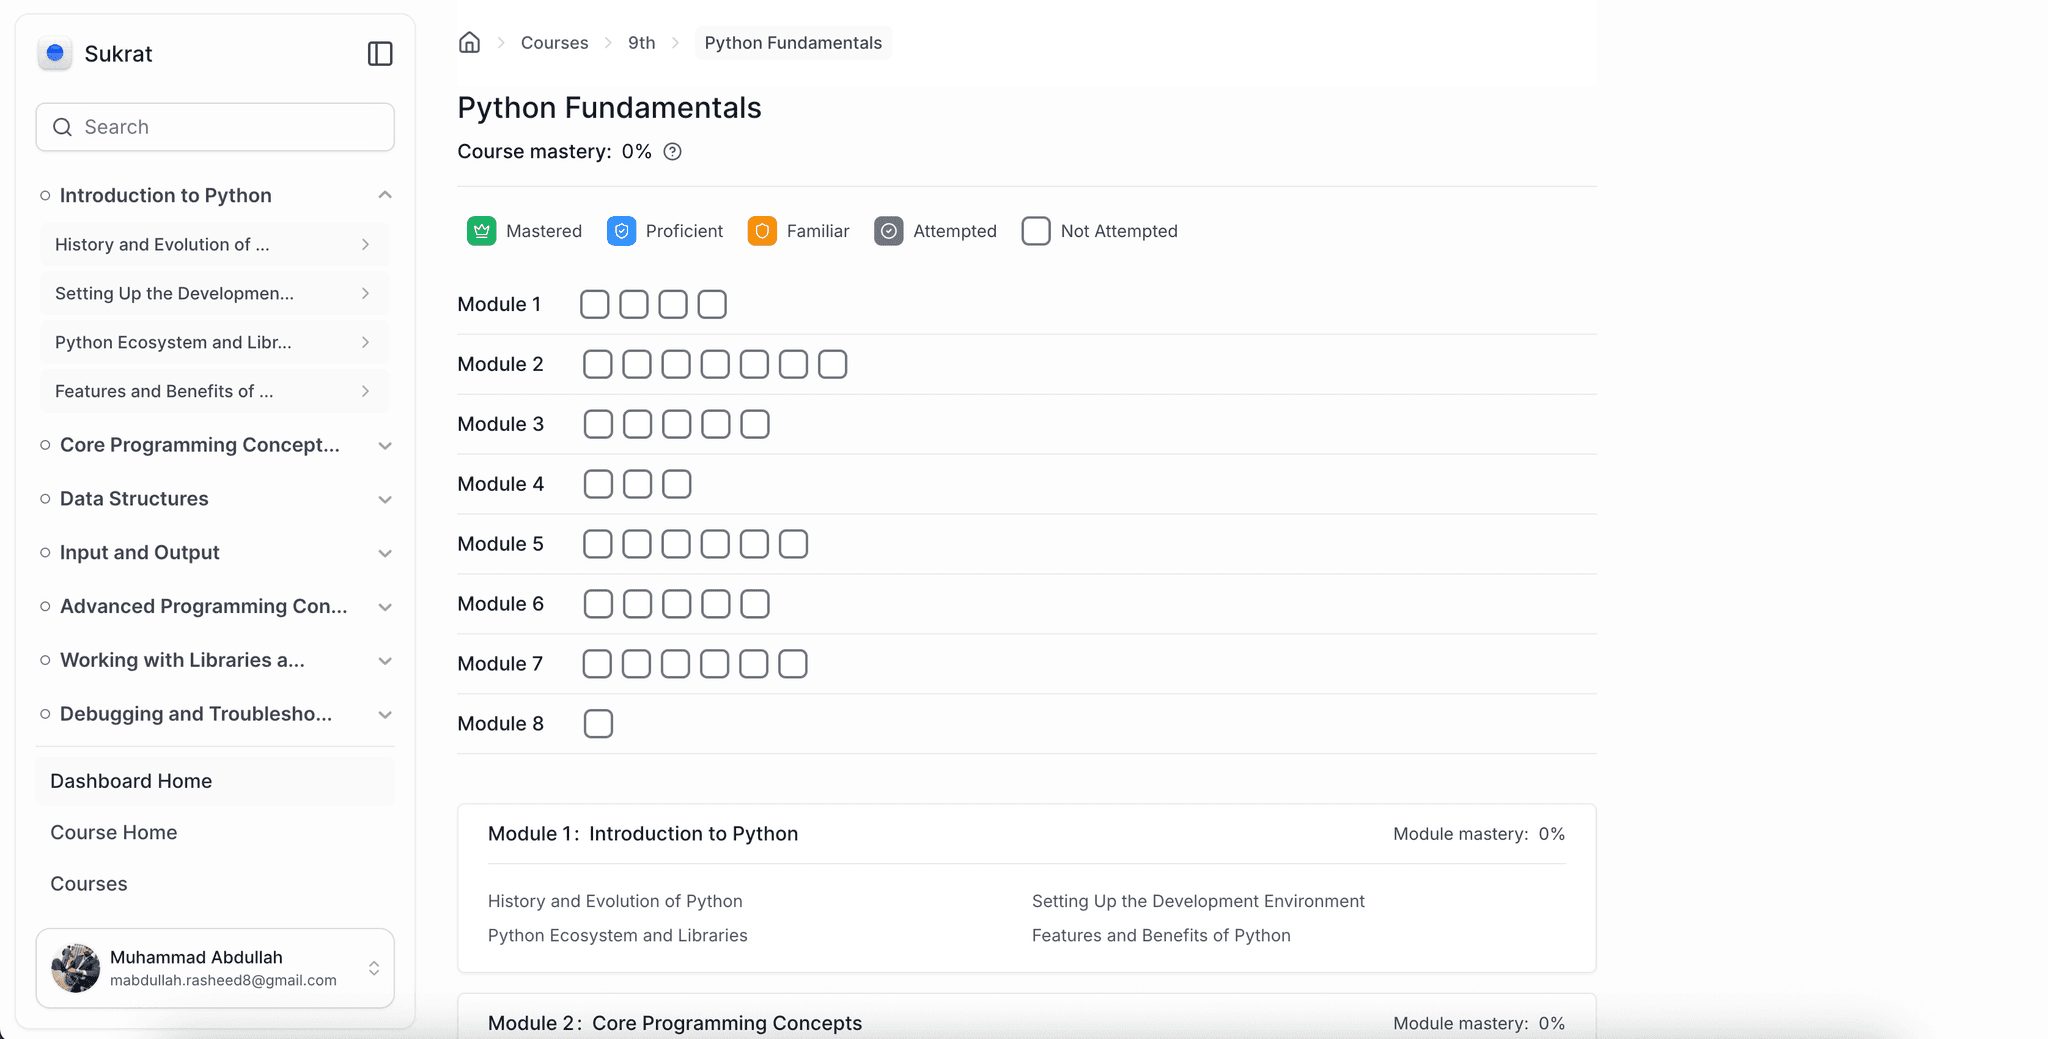
Task: Click the Sukrat logo avatar
Action: (55, 54)
